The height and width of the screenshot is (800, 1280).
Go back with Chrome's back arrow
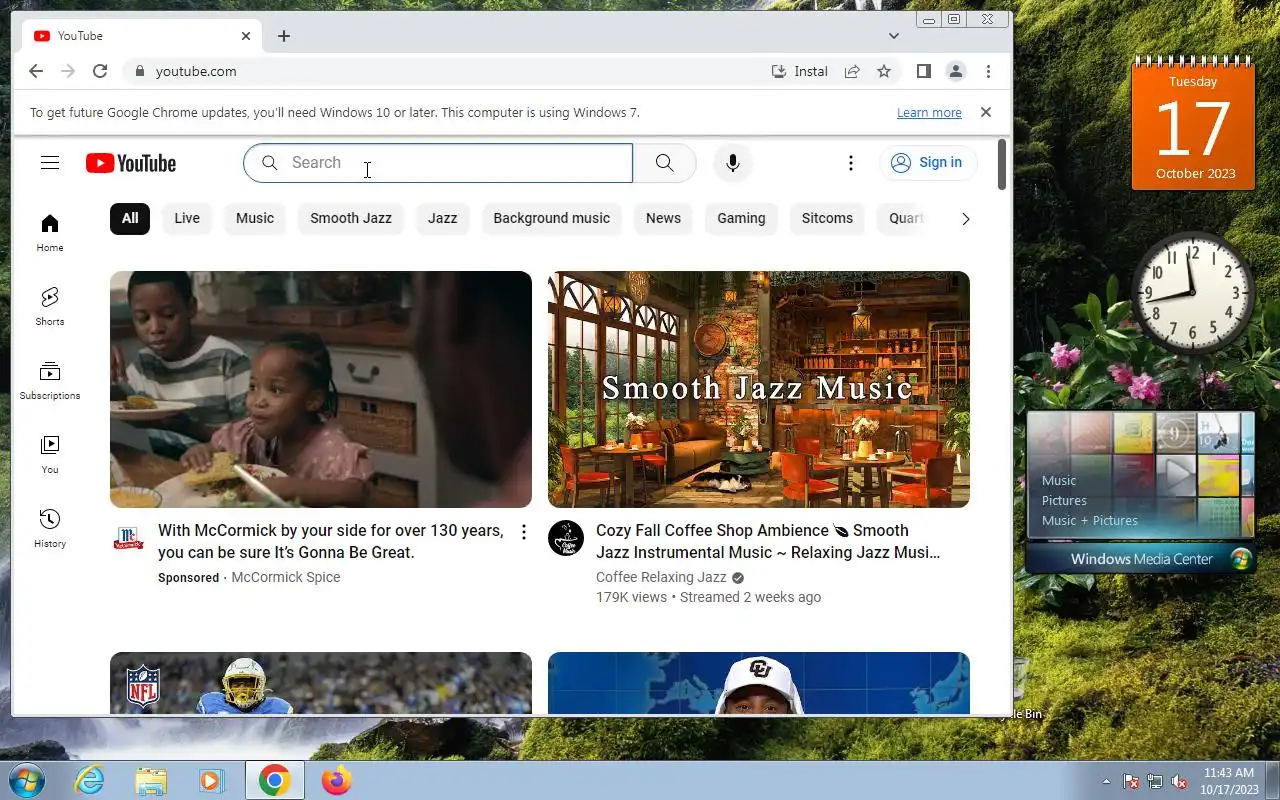[x=36, y=71]
